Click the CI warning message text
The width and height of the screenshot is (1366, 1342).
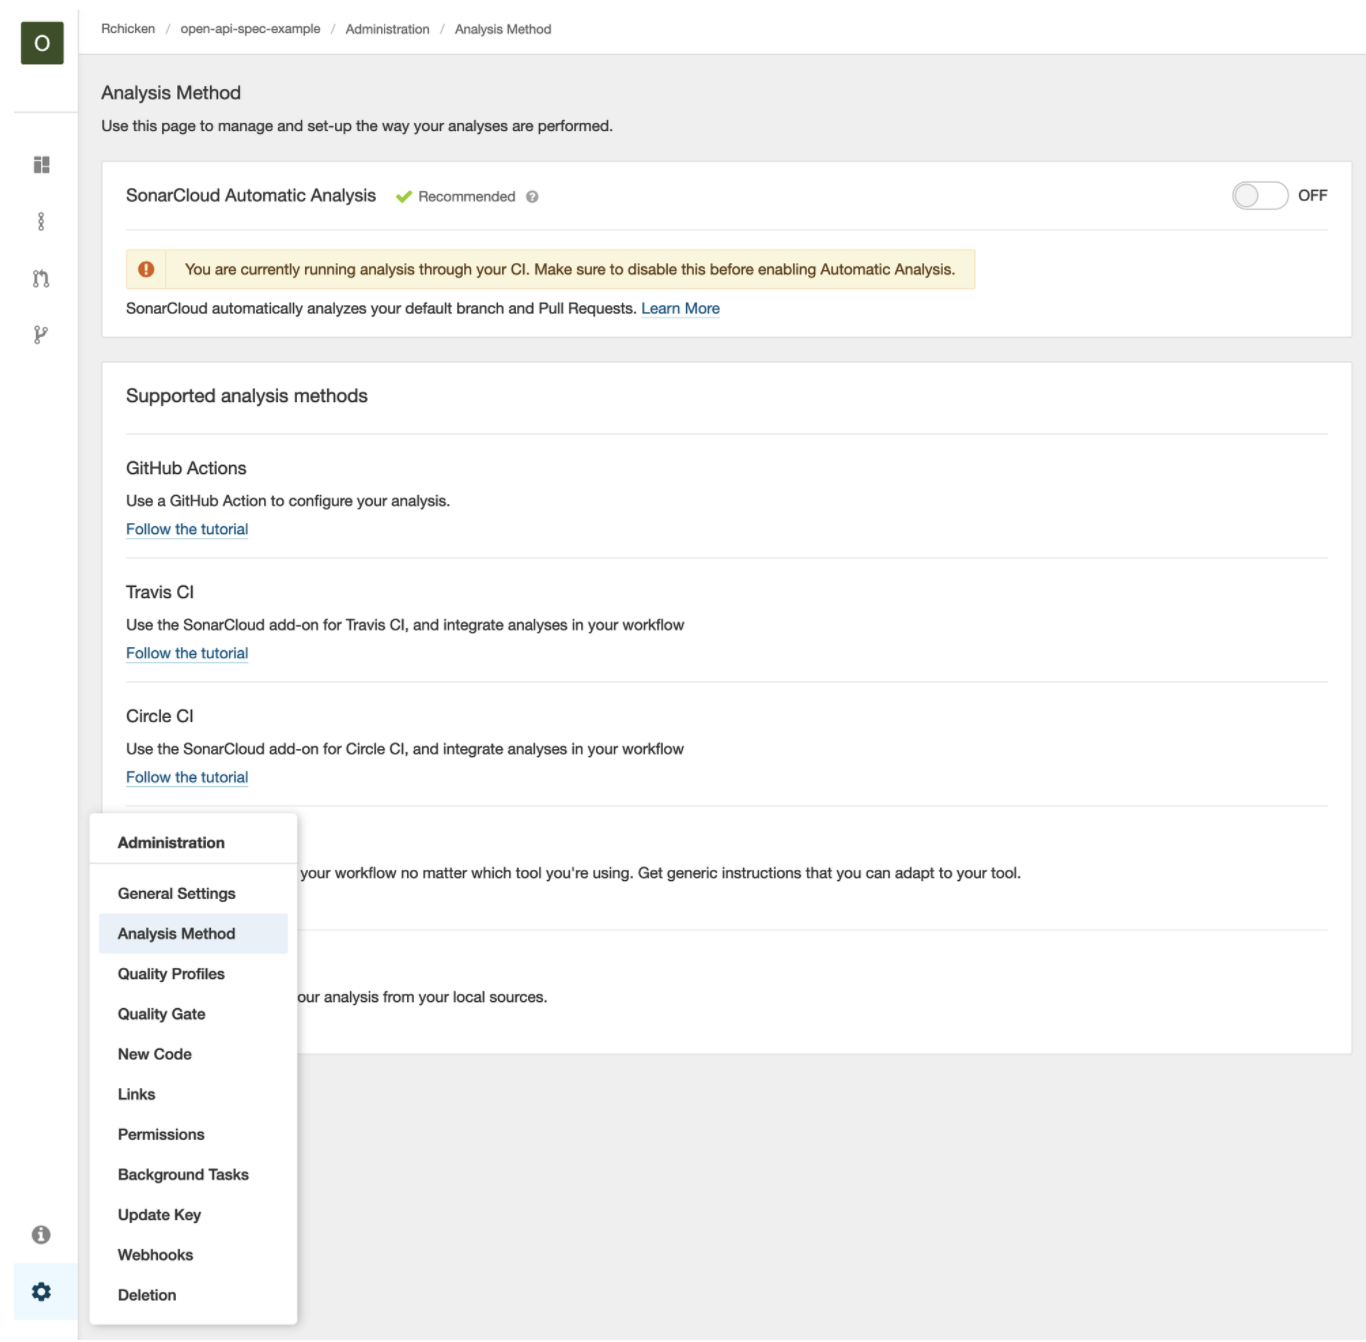point(570,269)
